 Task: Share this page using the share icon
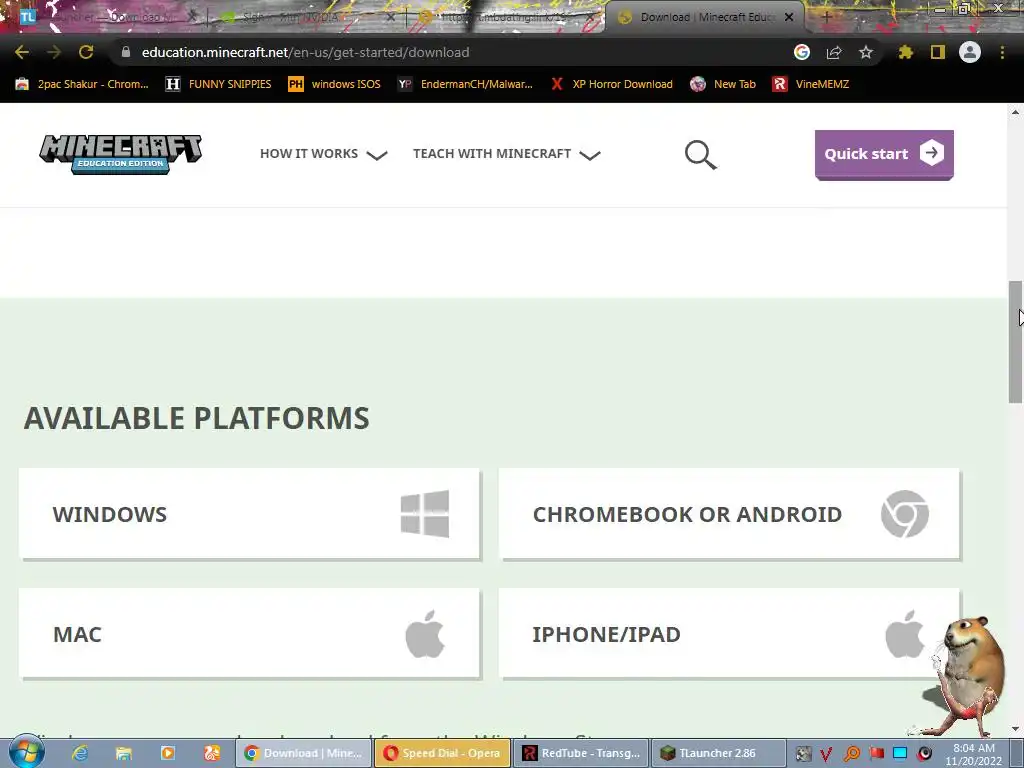[x=834, y=52]
